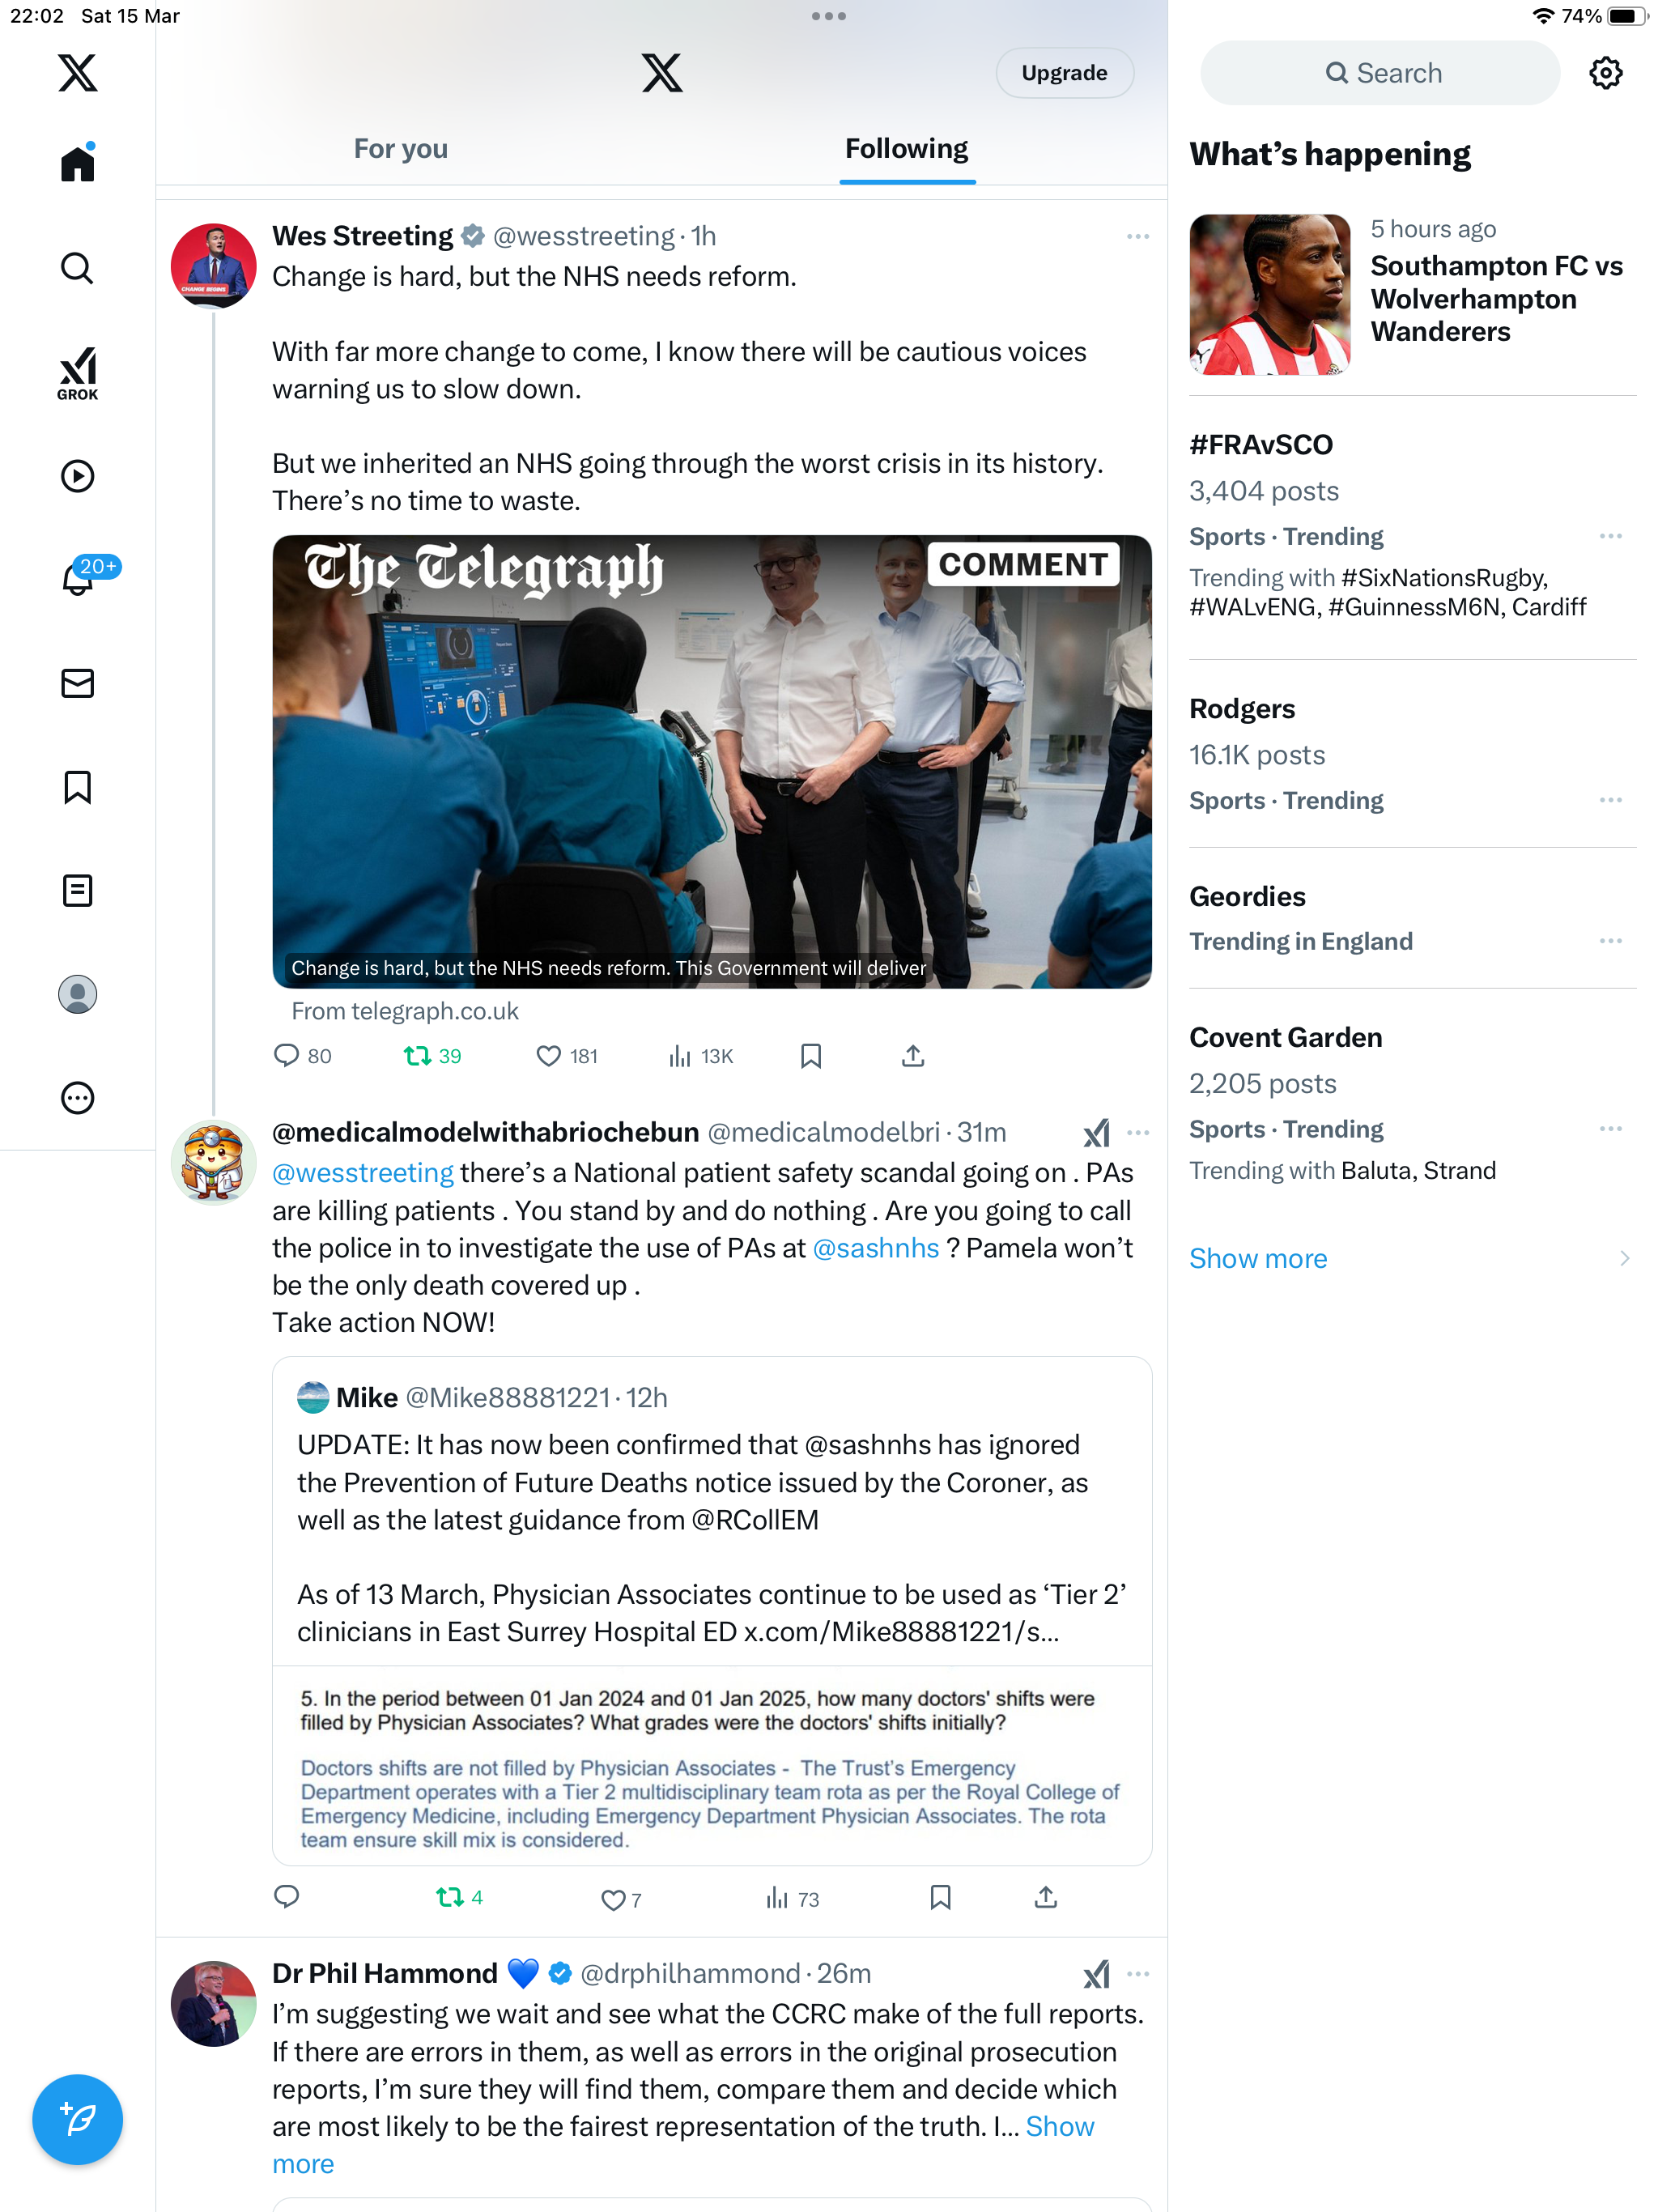
Task: Open more options for Rodgers trend
Action: [x=1610, y=800]
